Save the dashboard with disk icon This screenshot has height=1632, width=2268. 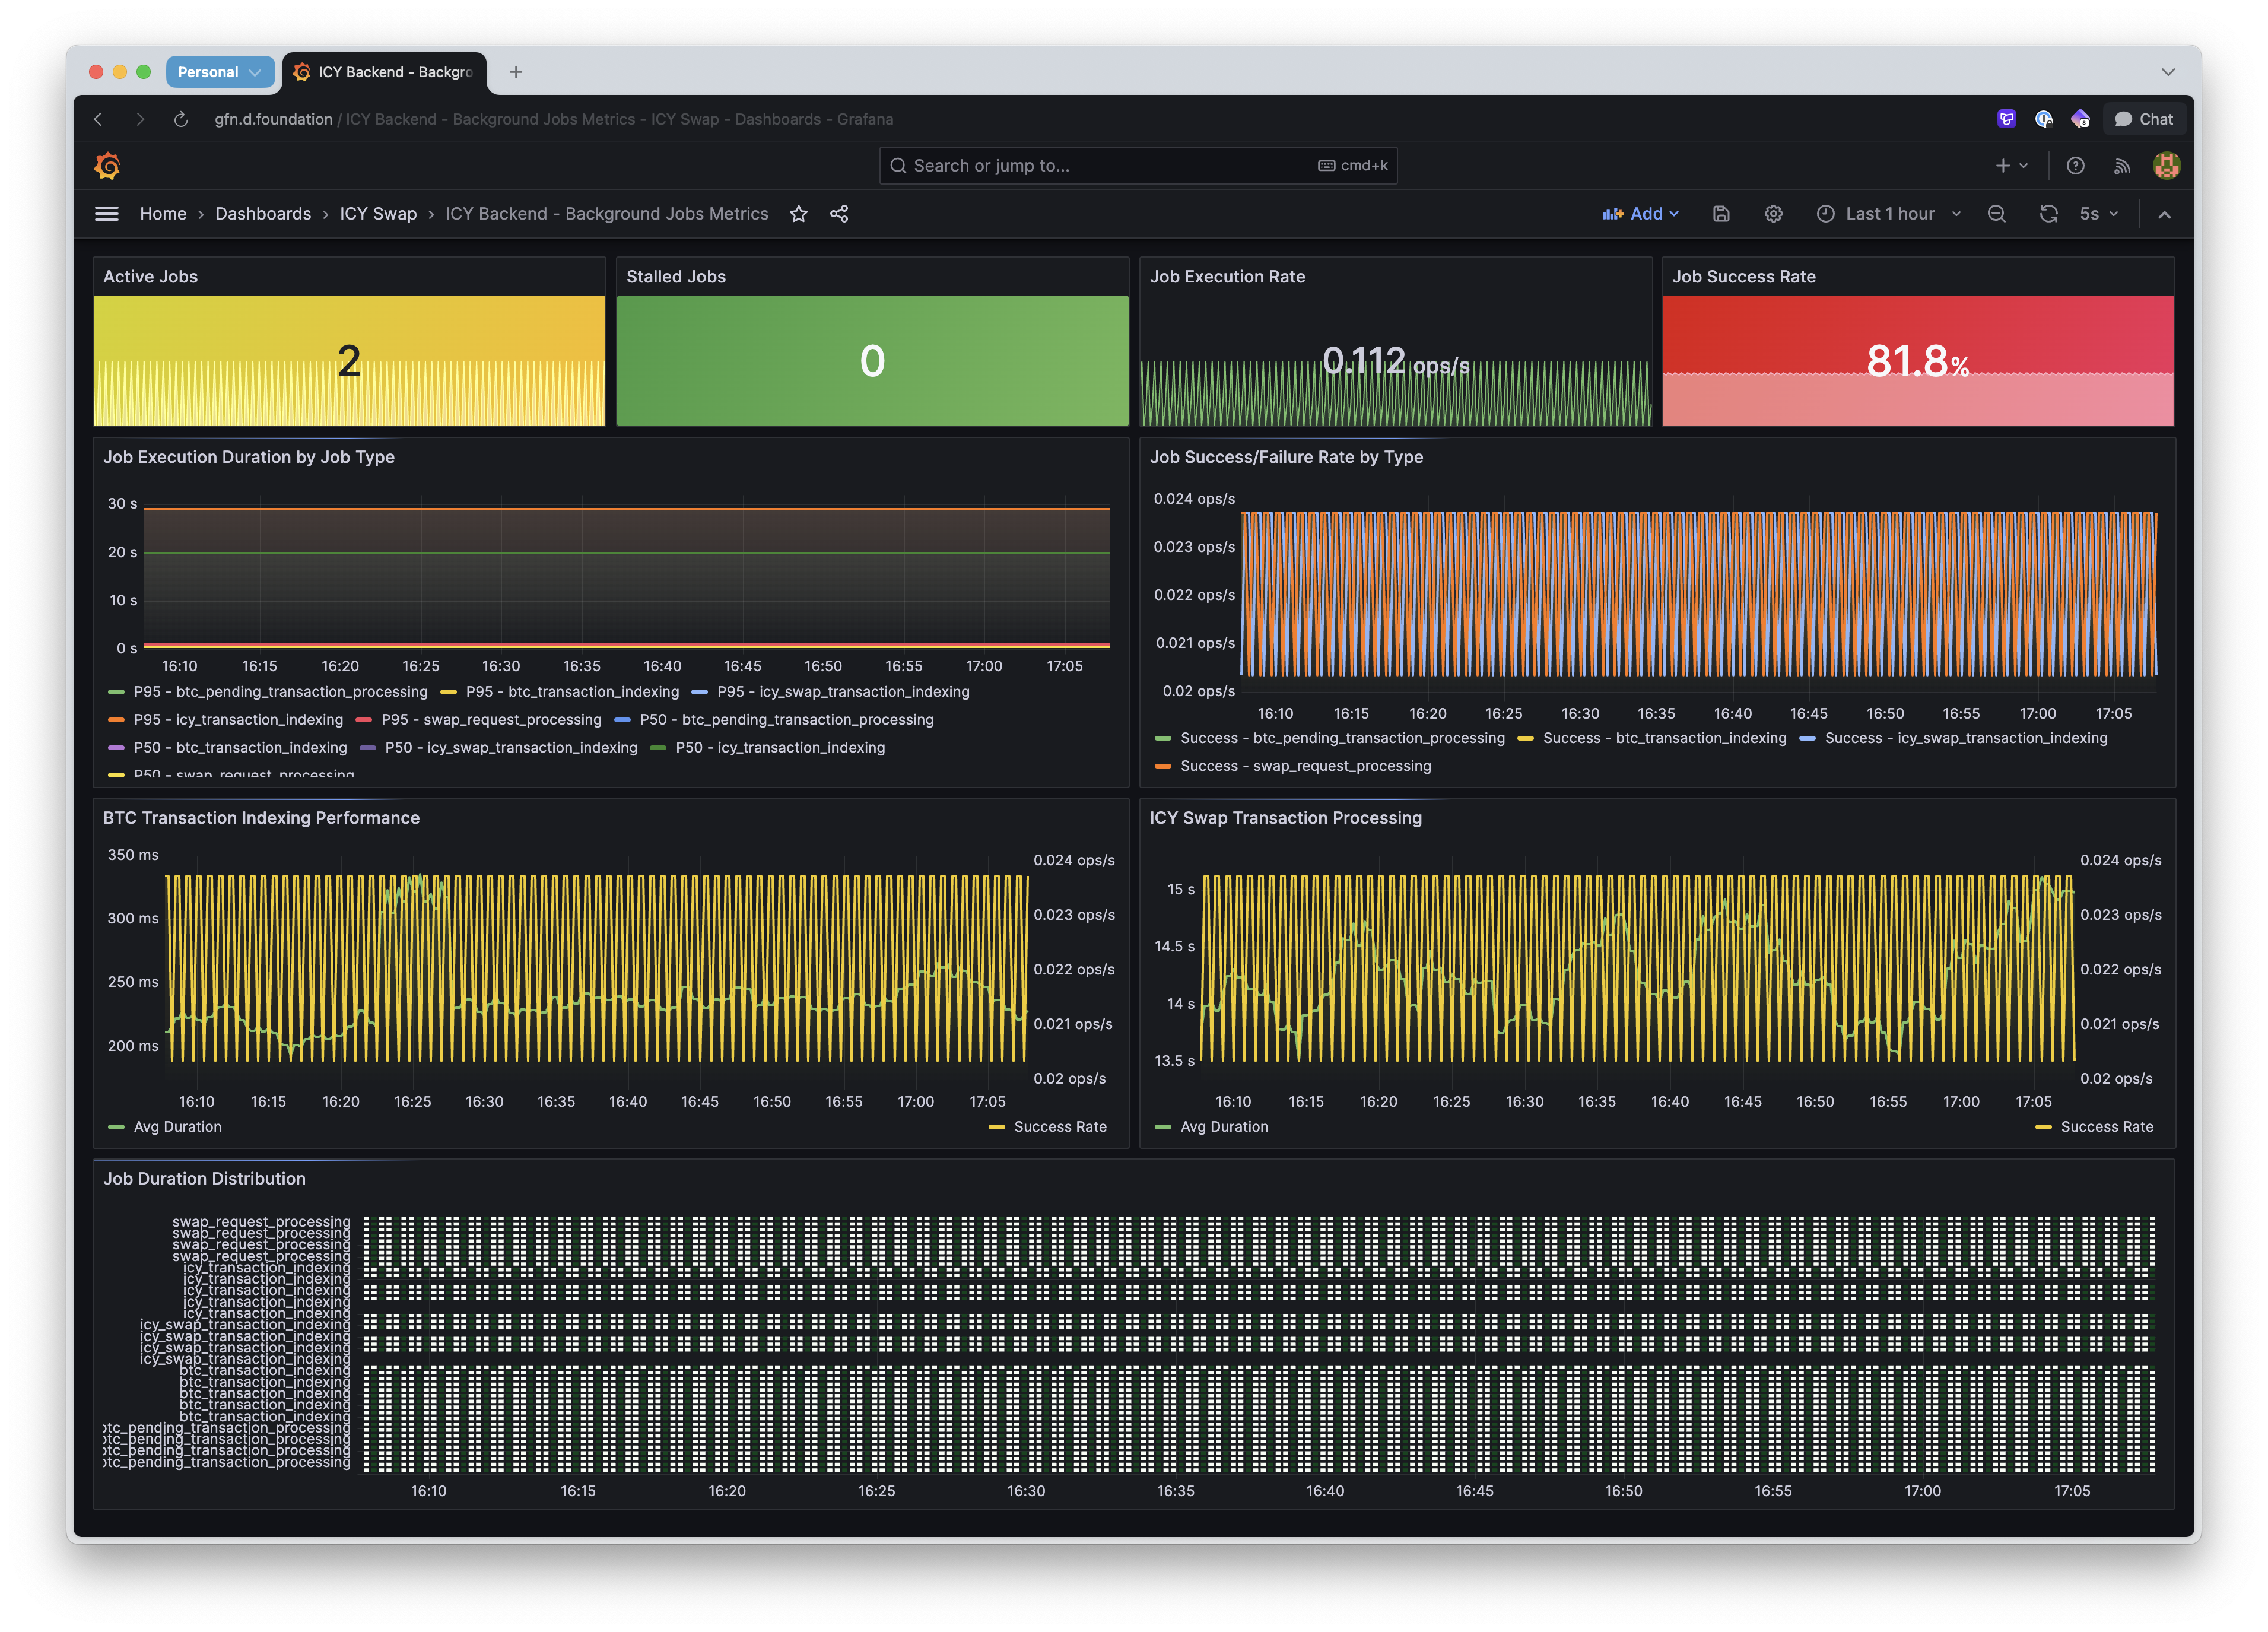tap(1721, 214)
